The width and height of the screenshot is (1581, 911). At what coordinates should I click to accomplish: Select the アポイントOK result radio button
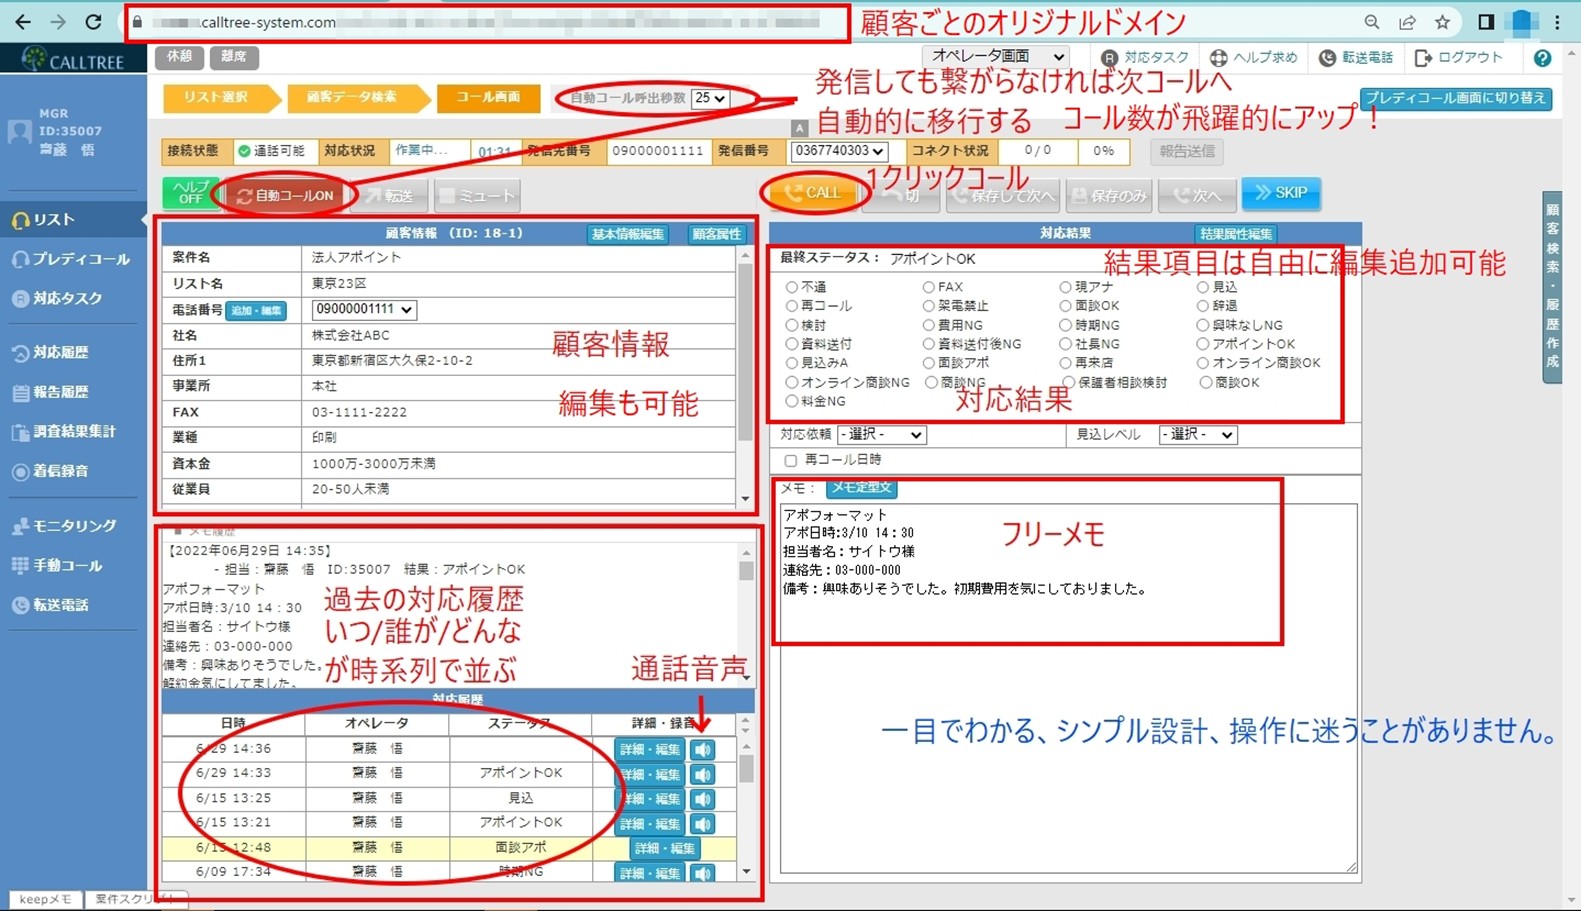pos(1202,344)
